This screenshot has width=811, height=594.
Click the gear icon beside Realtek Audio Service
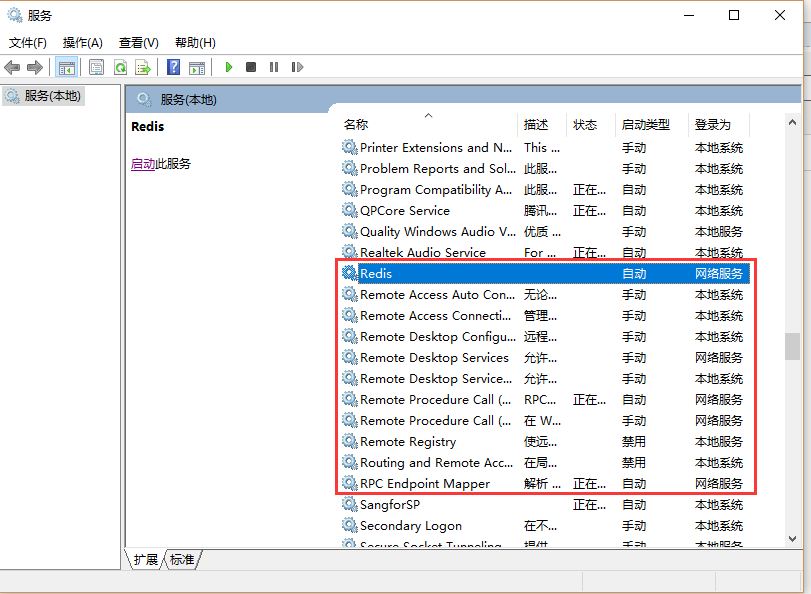click(x=350, y=252)
